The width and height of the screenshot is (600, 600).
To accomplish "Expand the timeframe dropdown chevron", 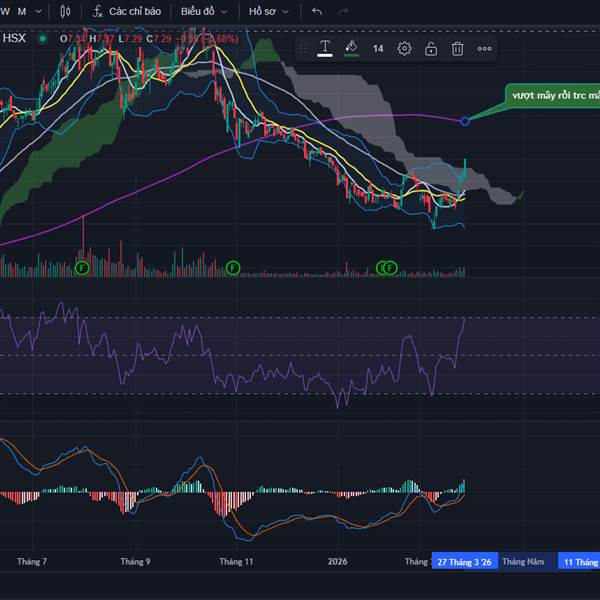I will coord(38,12).
